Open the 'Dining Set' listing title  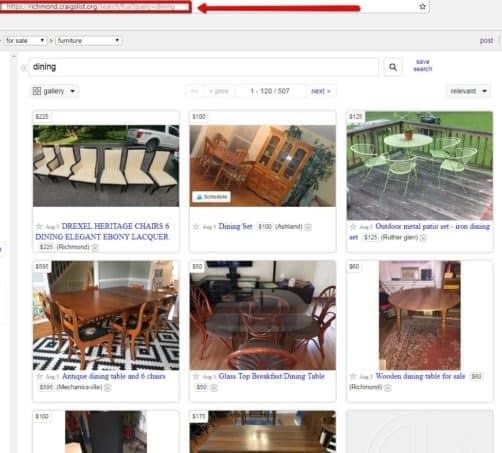(x=235, y=226)
